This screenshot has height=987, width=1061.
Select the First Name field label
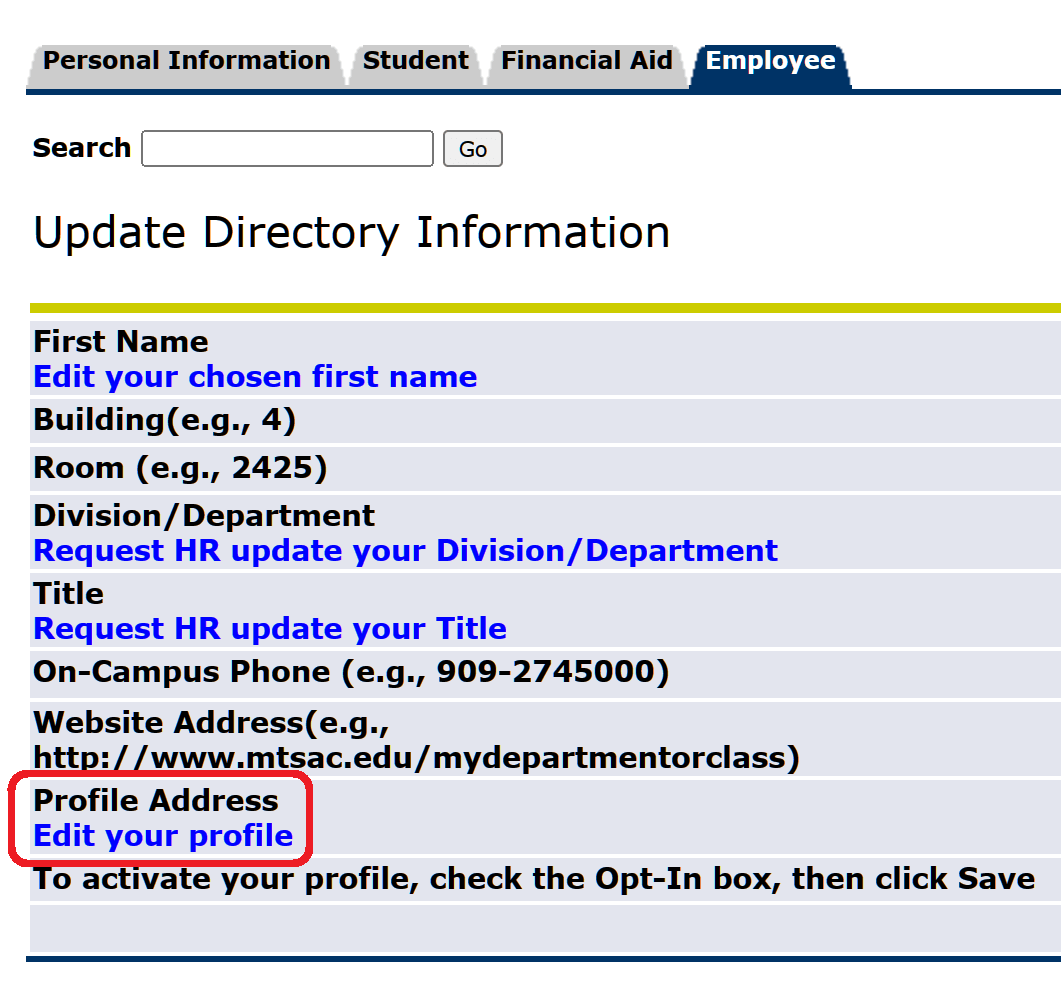(x=121, y=342)
